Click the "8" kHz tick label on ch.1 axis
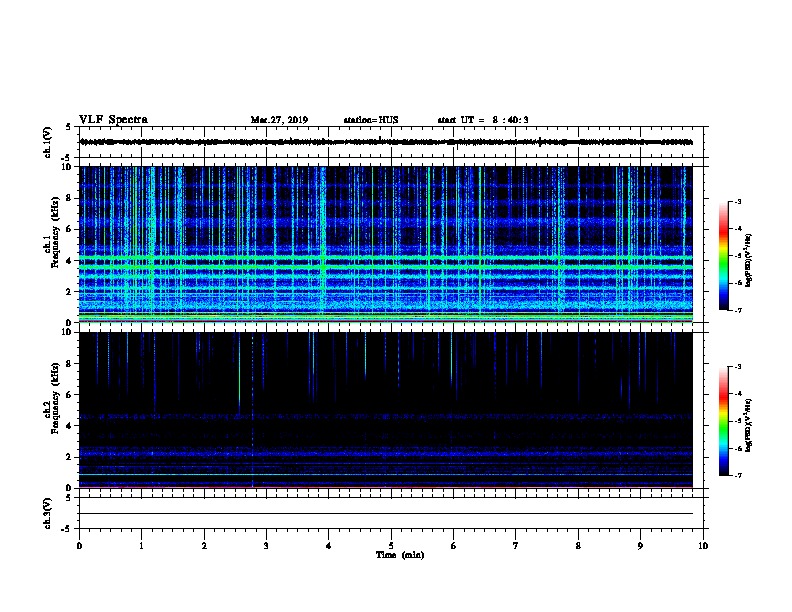 point(69,198)
